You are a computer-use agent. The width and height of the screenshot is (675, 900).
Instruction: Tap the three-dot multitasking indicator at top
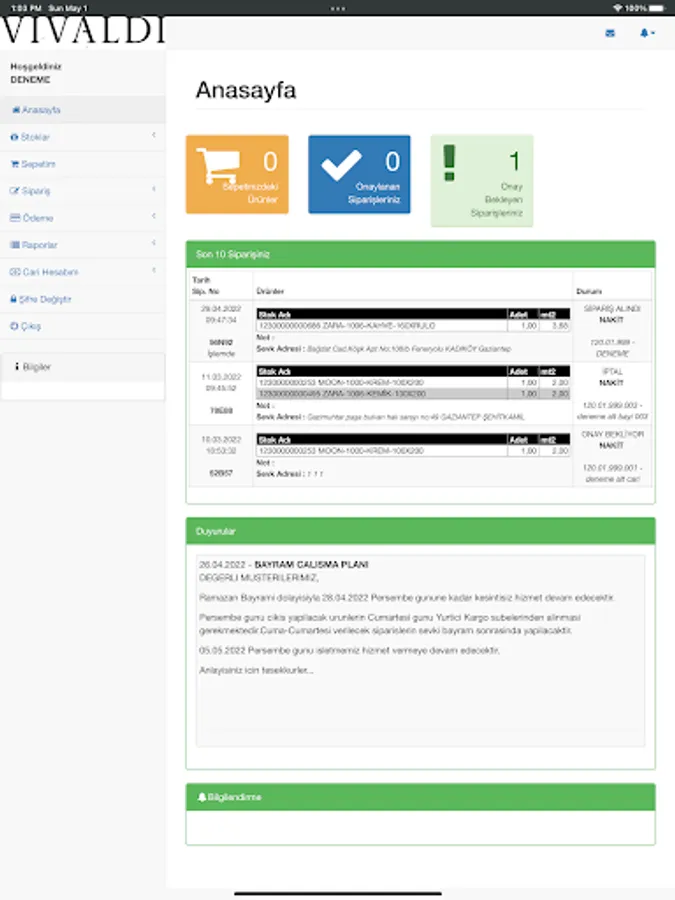tap(338, 9)
